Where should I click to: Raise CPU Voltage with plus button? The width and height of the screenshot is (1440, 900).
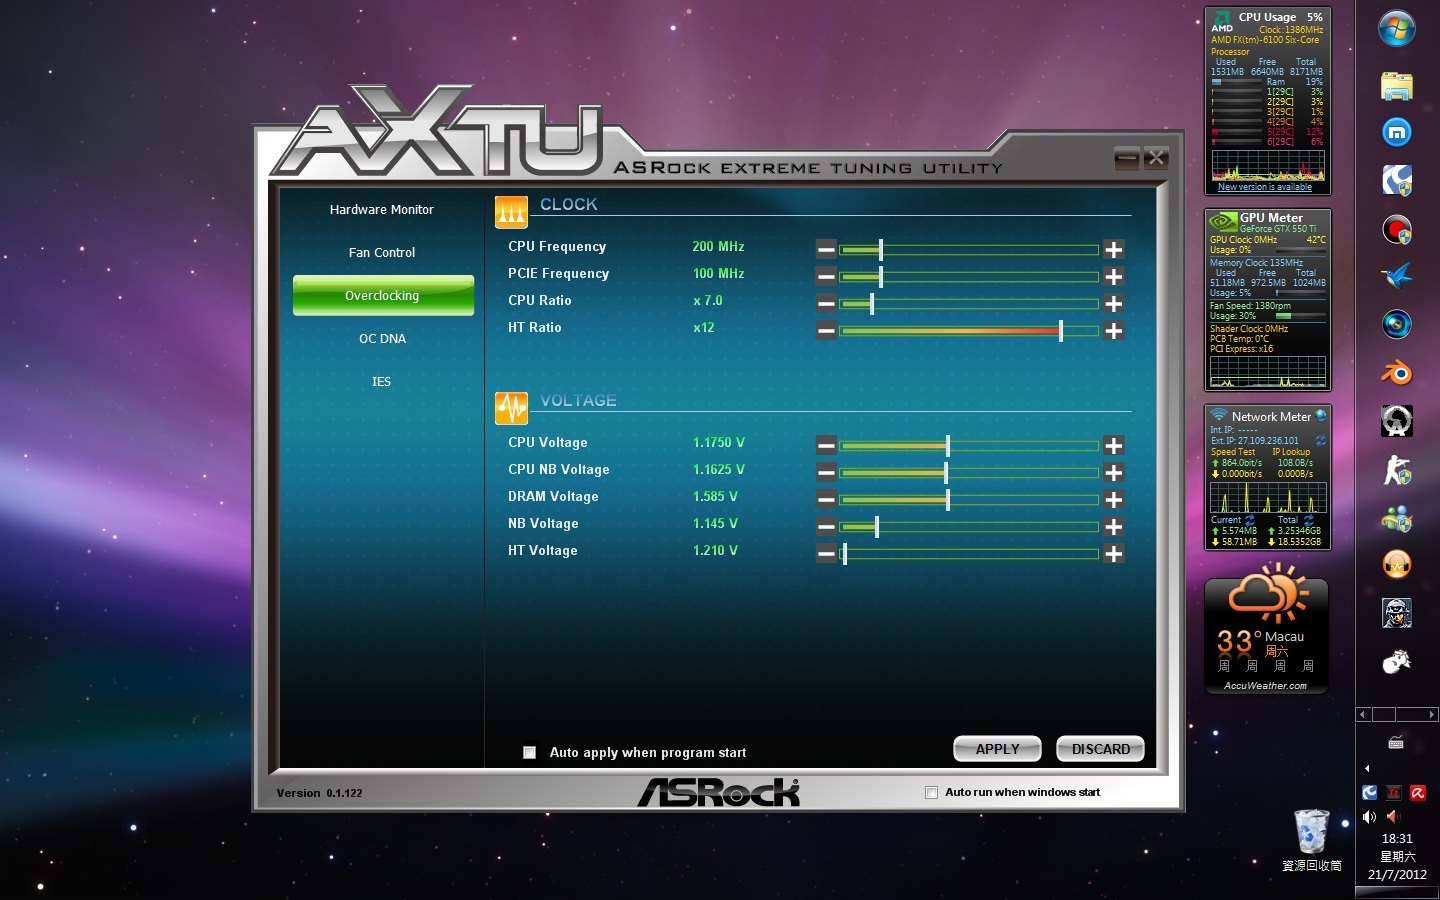pyautogui.click(x=1113, y=445)
